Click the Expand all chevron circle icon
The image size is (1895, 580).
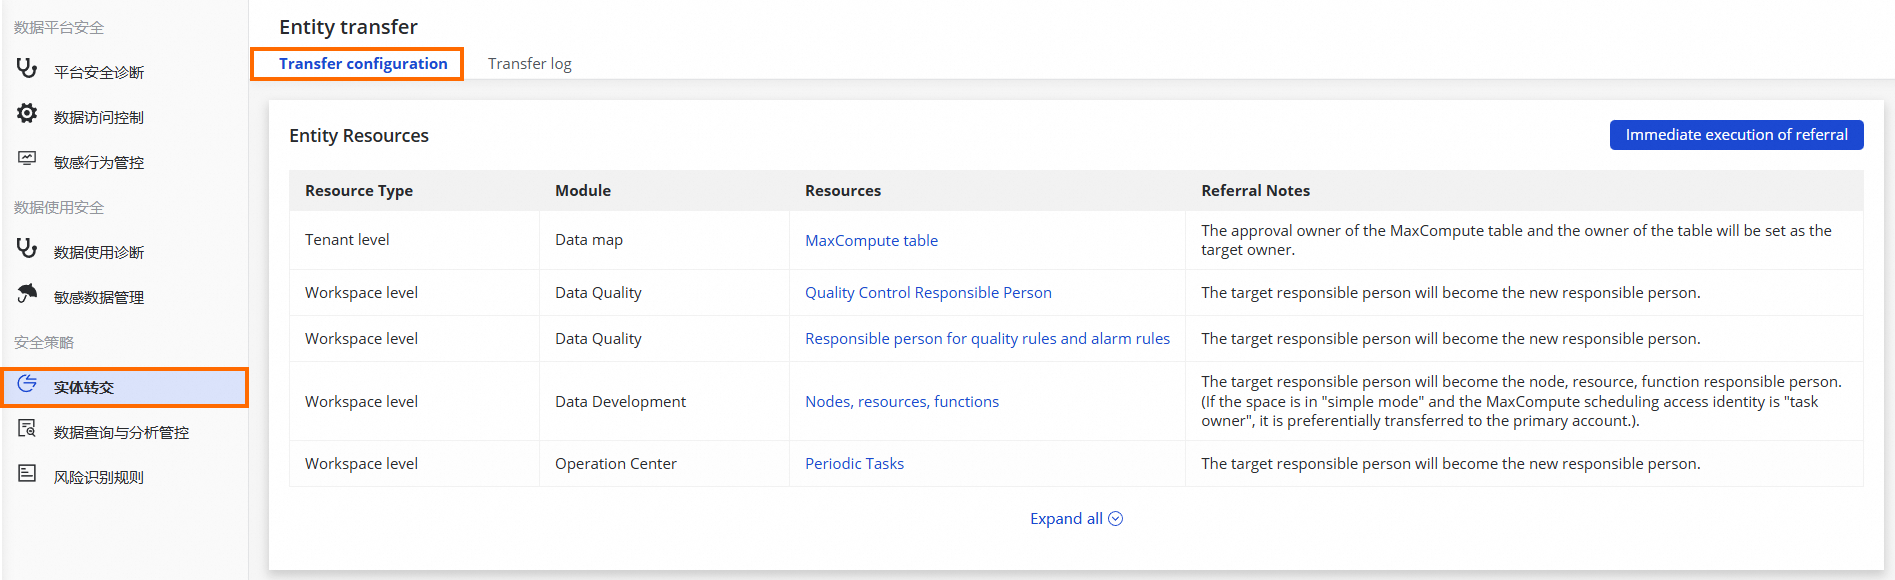(1116, 519)
